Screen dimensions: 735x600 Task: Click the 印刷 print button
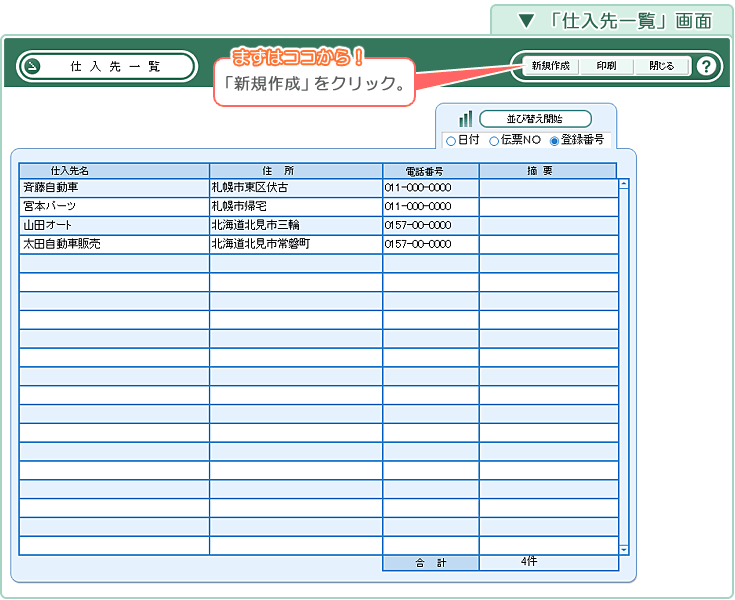(x=606, y=66)
